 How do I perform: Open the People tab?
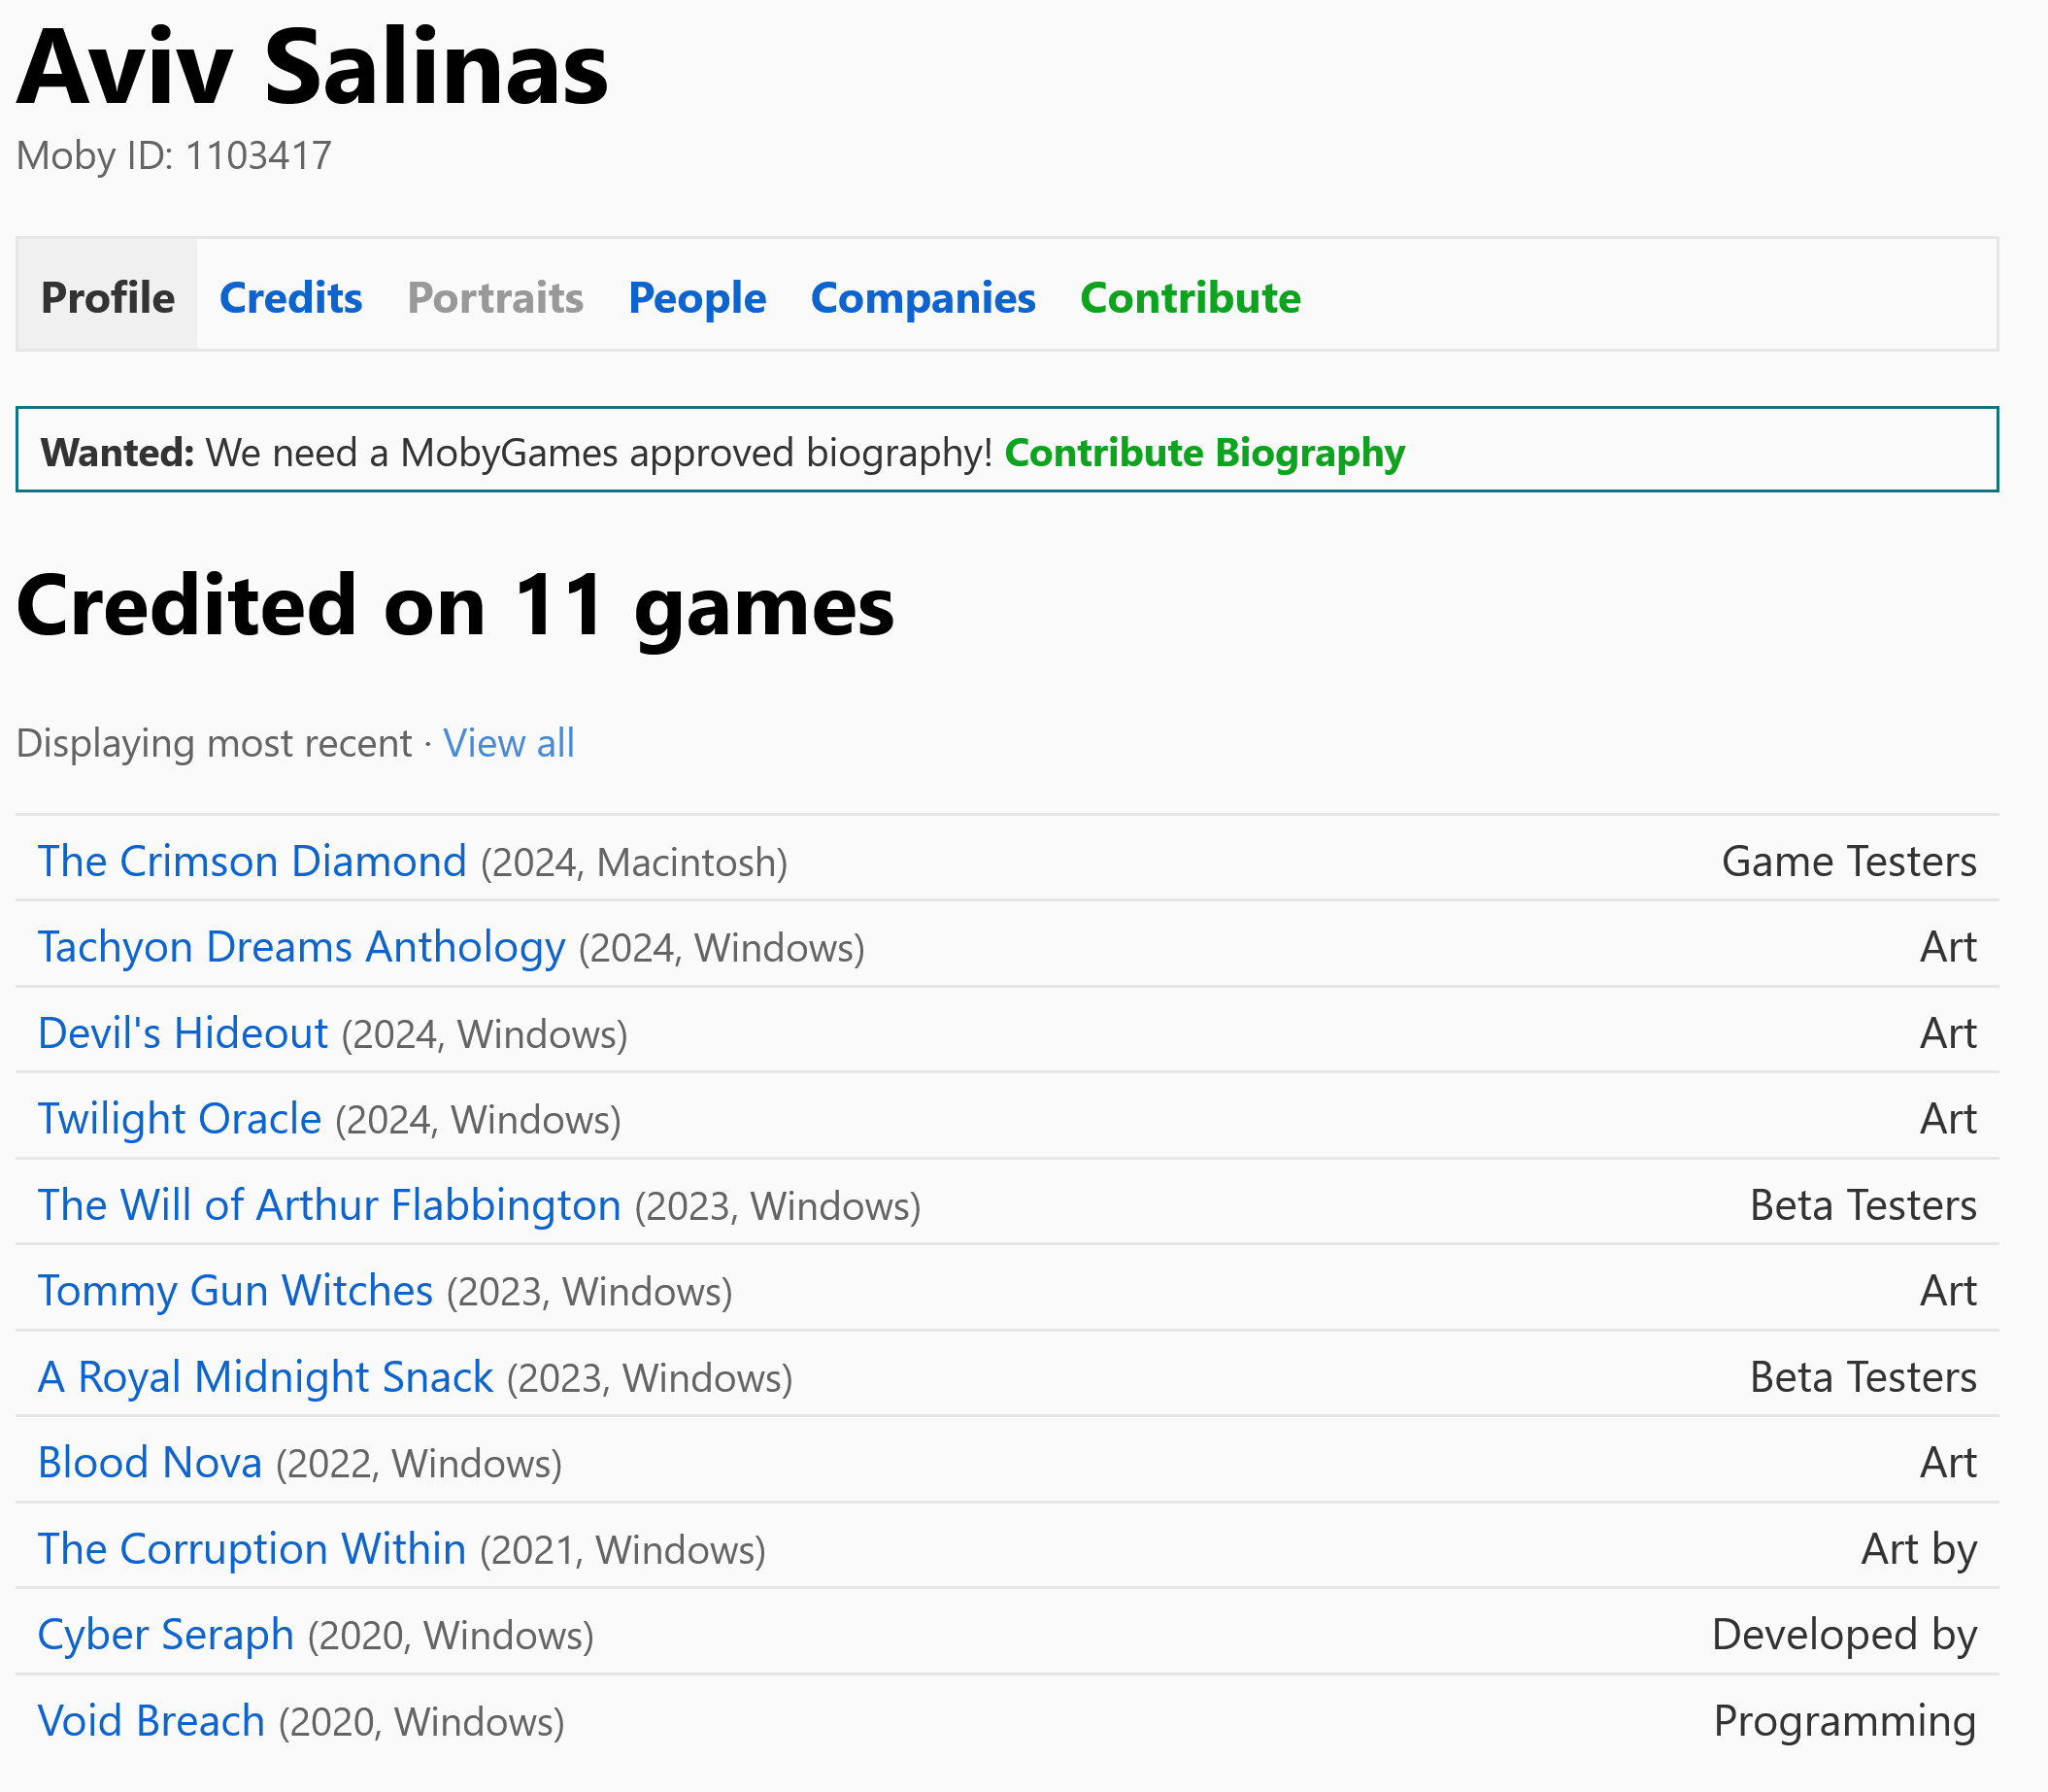(697, 297)
